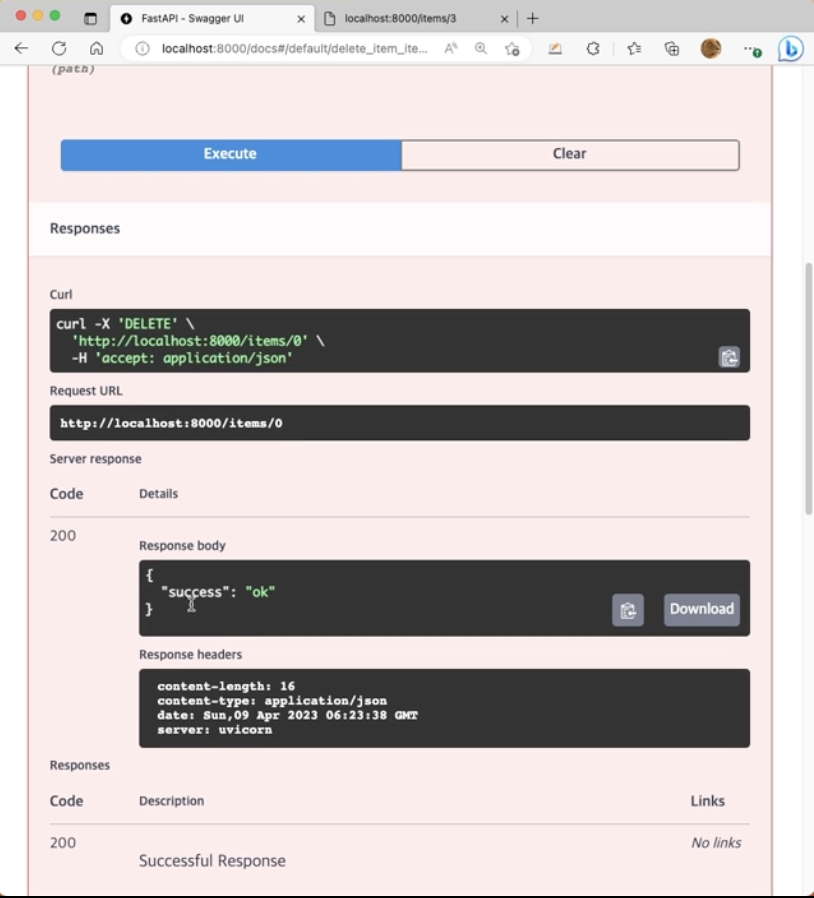814x898 pixels.
Task: Open the browser settings and more menu
Action: pyautogui.click(x=752, y=50)
